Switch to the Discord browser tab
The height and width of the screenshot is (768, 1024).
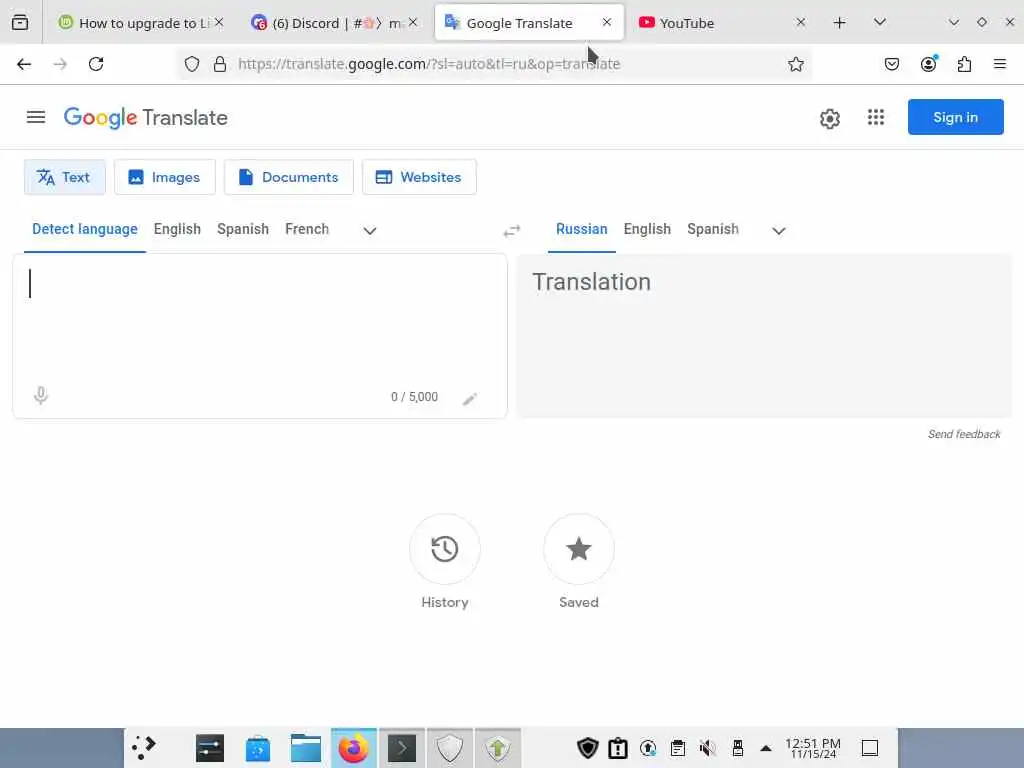click(334, 23)
